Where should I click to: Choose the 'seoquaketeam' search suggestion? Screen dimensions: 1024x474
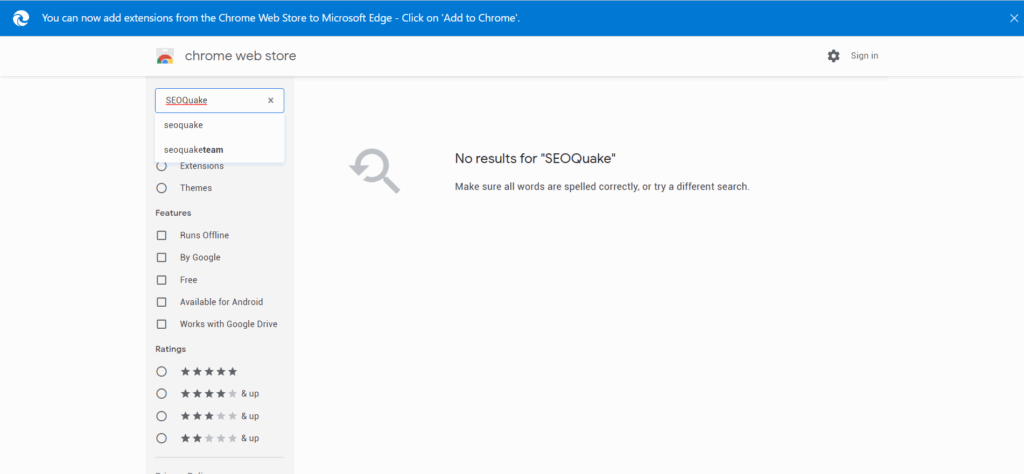(x=219, y=150)
